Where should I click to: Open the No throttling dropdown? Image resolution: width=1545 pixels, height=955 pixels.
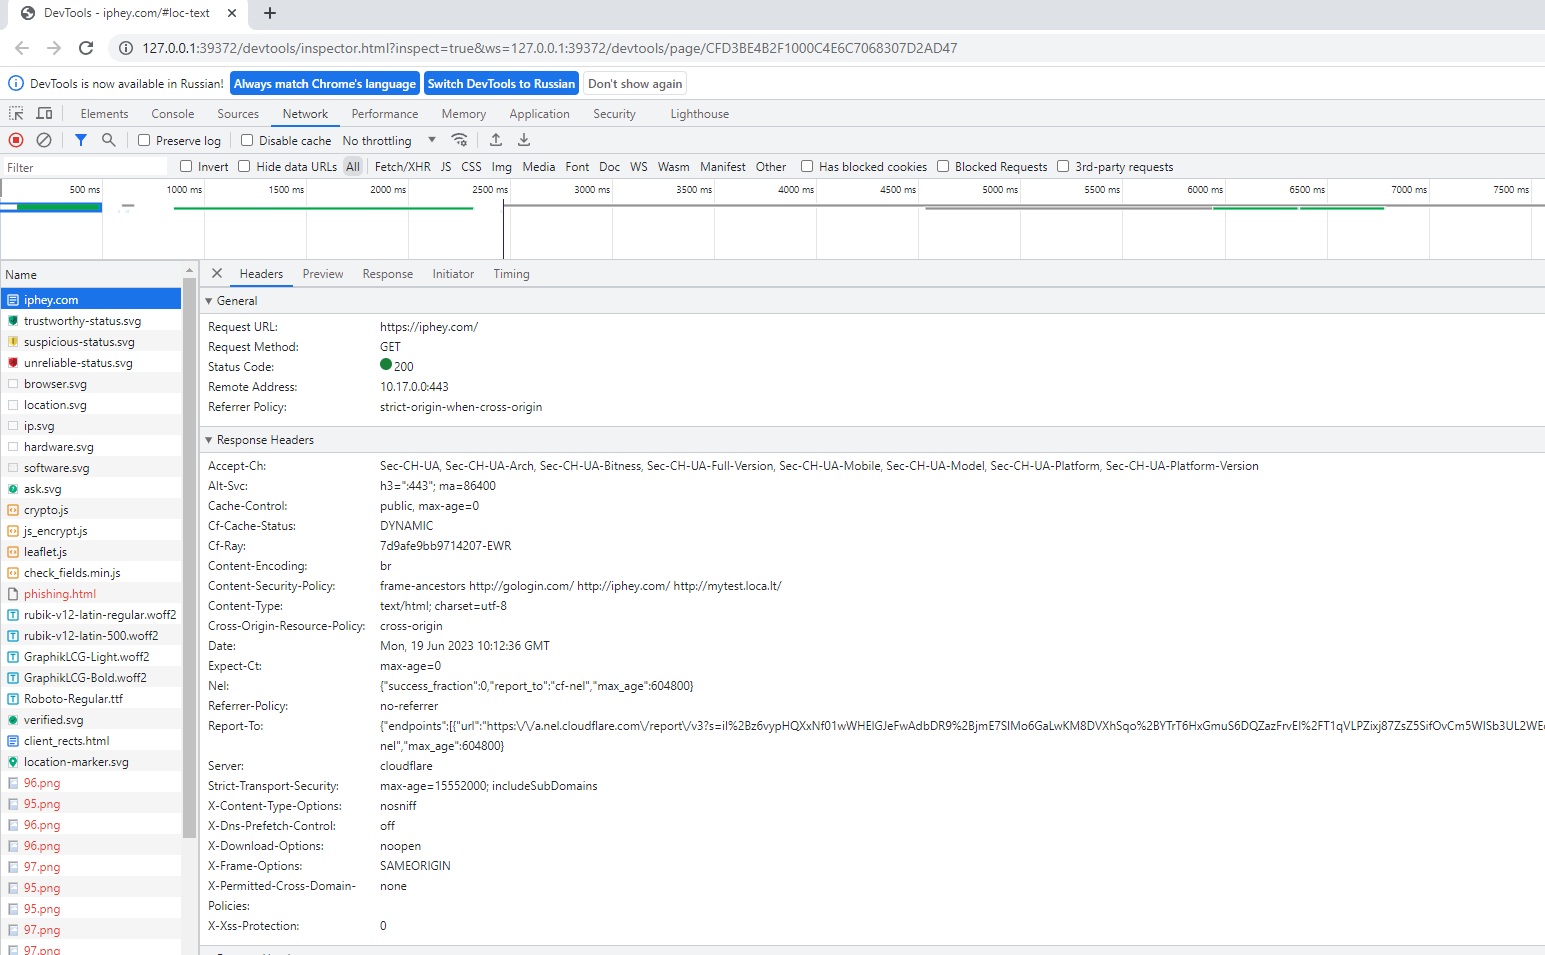(x=389, y=141)
